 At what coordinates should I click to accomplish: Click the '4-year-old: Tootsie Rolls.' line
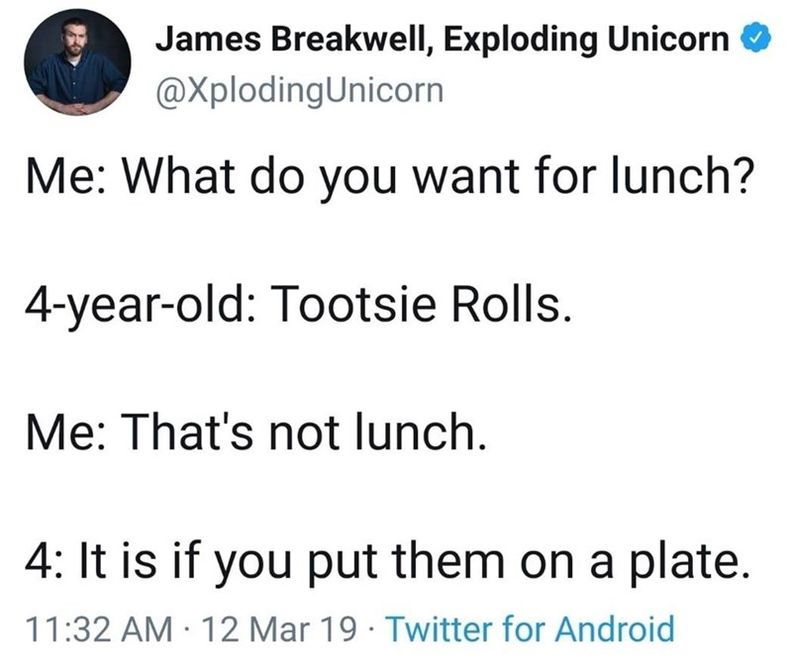point(299,306)
